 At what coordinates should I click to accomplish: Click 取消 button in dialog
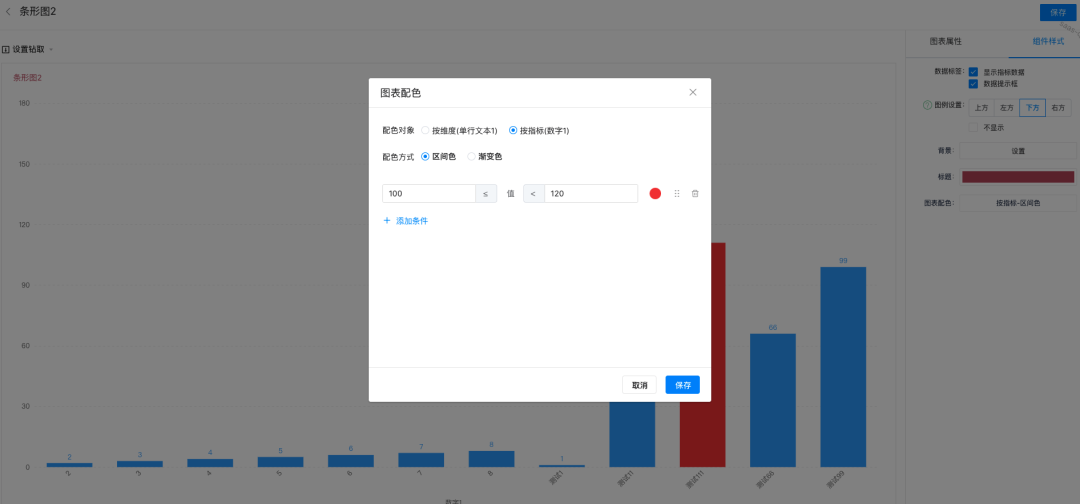(x=639, y=385)
